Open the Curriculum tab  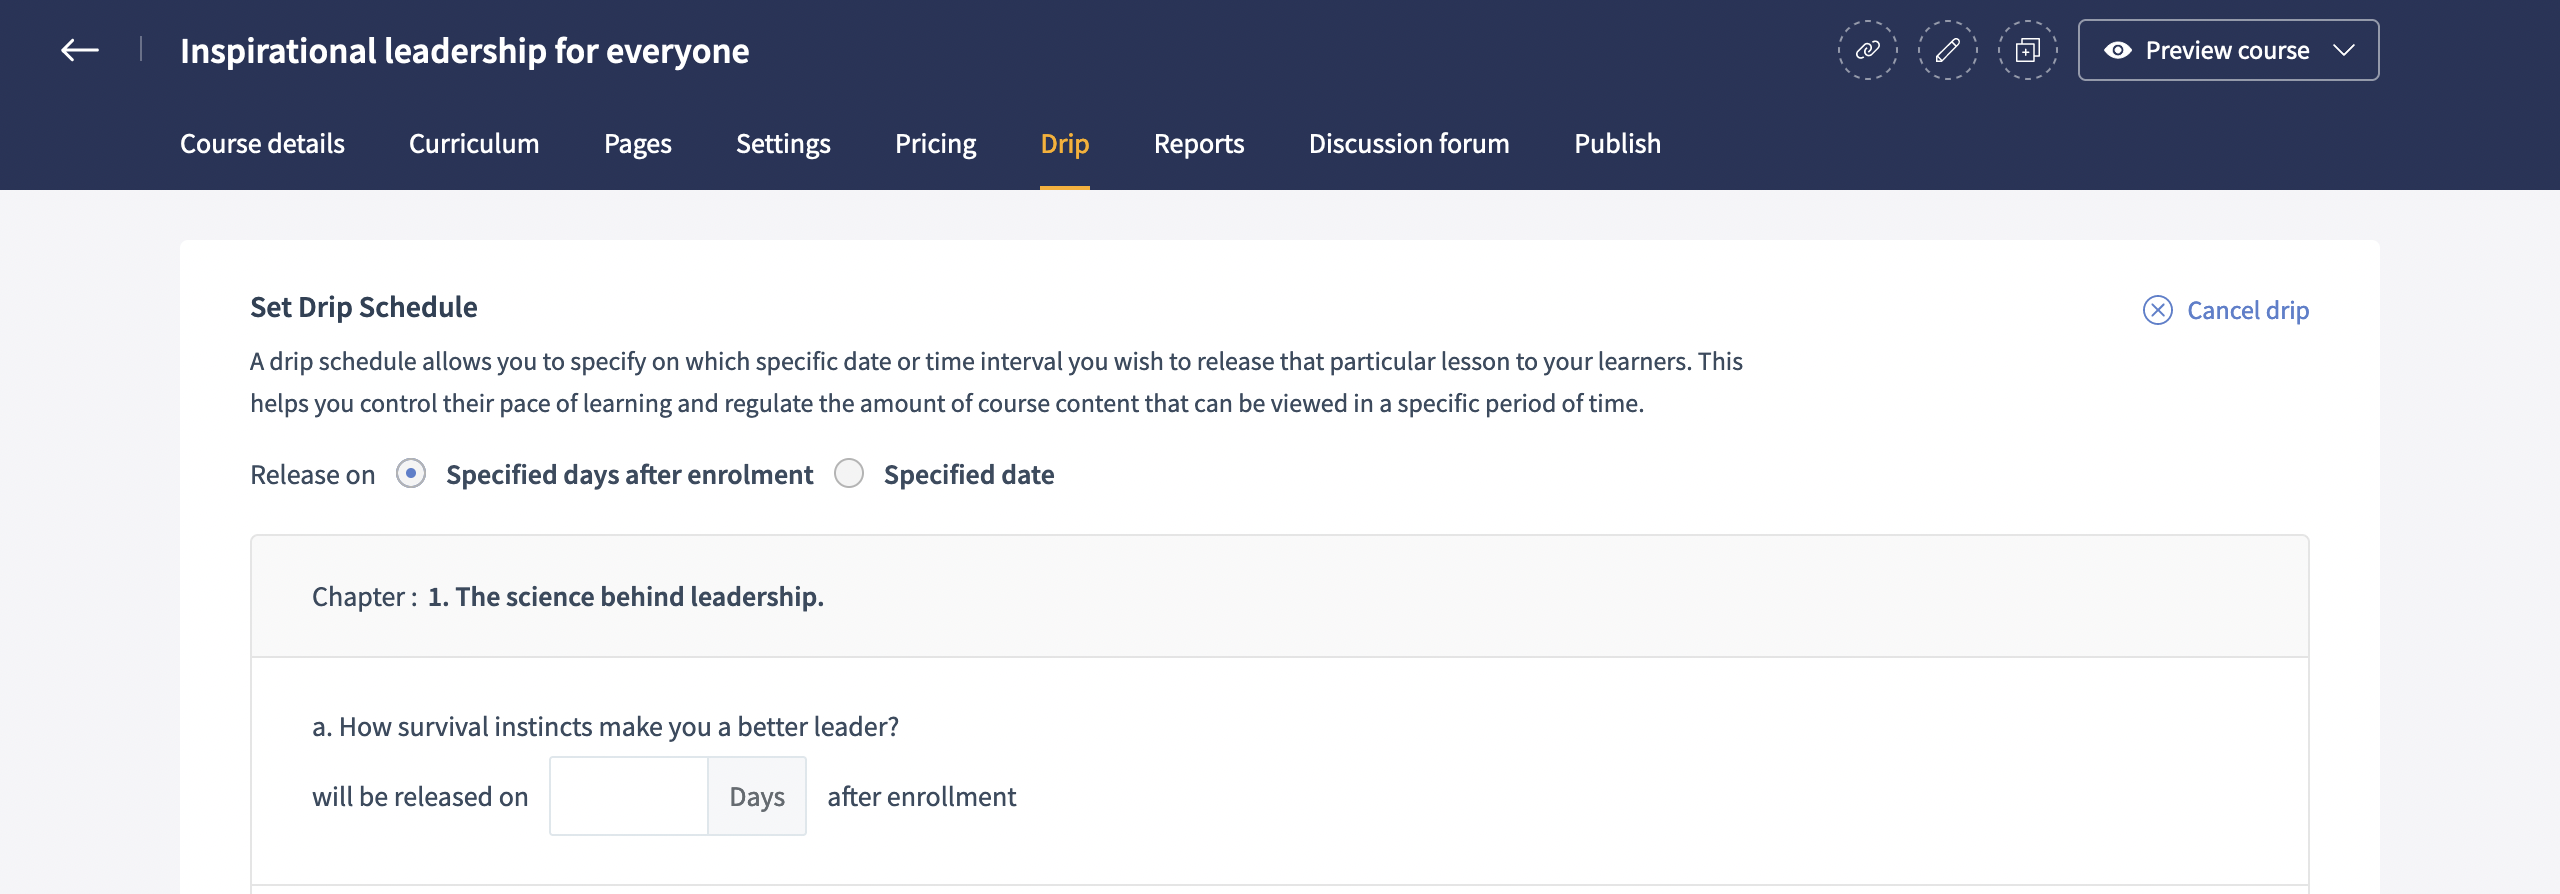pos(474,144)
